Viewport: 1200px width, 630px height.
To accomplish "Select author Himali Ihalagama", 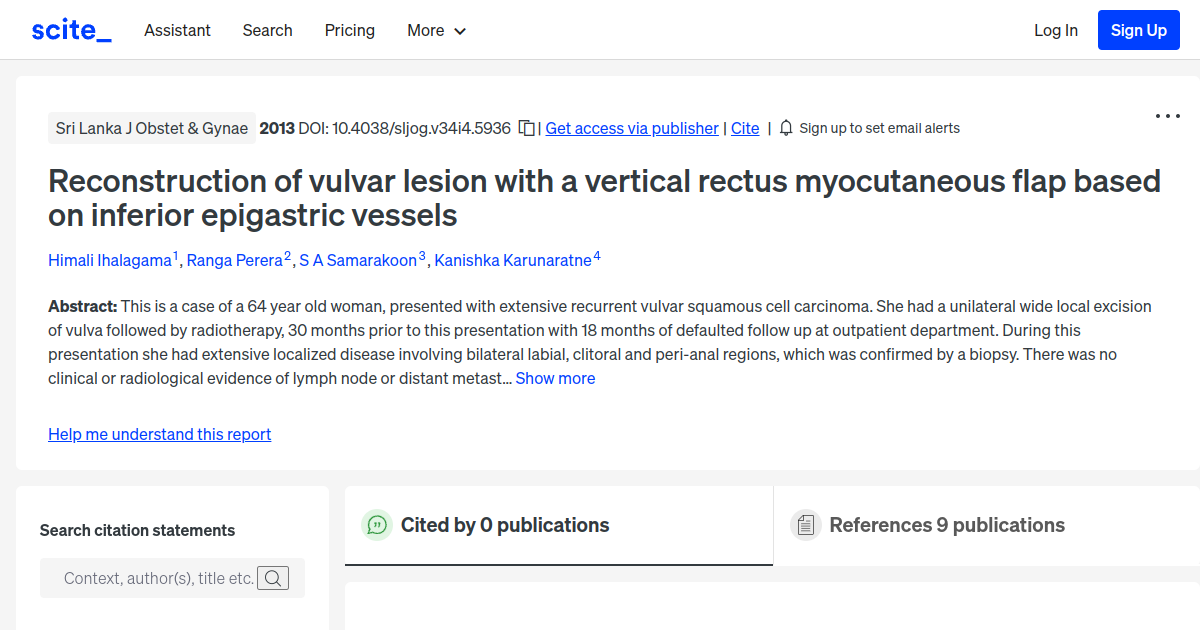I will click(109, 260).
